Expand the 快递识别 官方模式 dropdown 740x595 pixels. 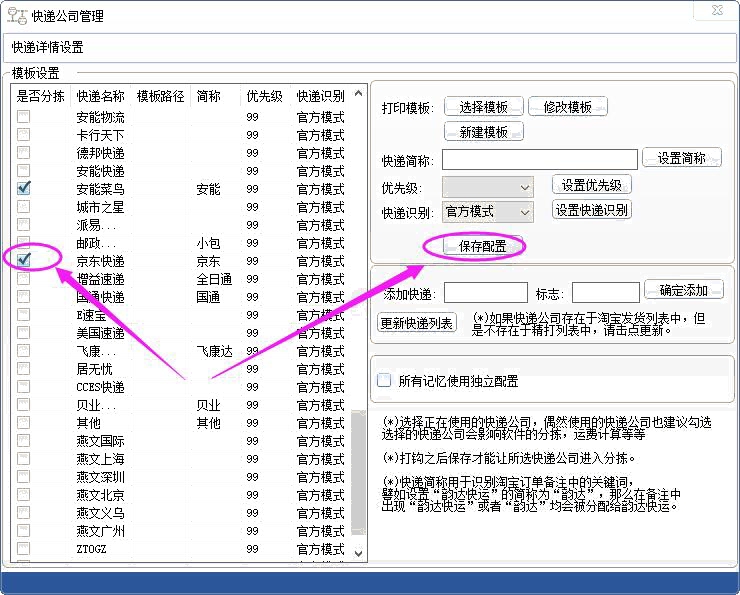[488, 212]
